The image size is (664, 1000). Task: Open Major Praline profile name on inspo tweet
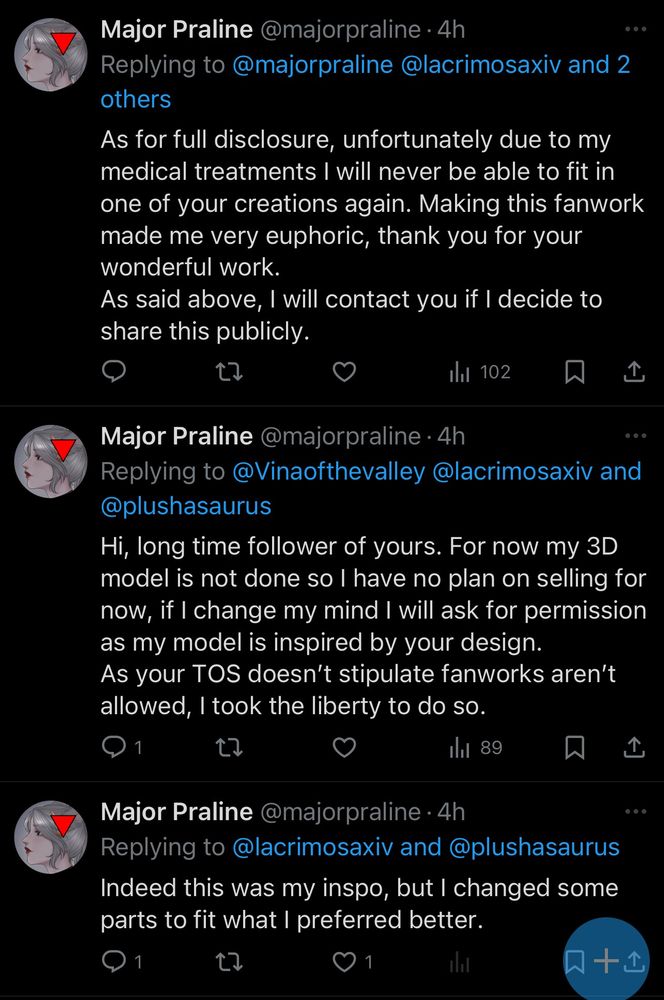click(x=177, y=812)
